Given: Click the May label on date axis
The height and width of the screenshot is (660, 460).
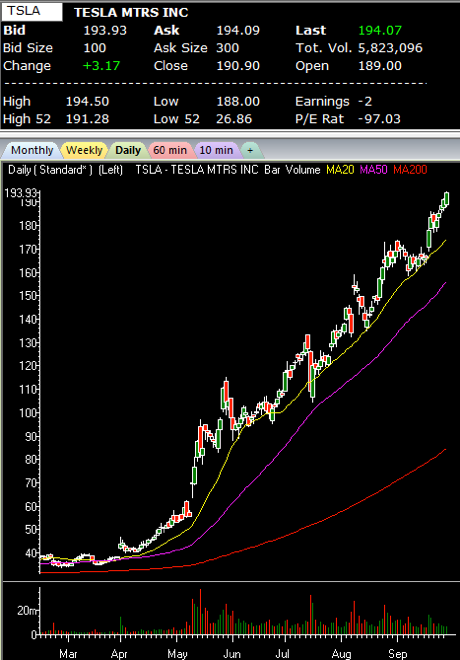Looking at the screenshot, I should click(x=177, y=653).
